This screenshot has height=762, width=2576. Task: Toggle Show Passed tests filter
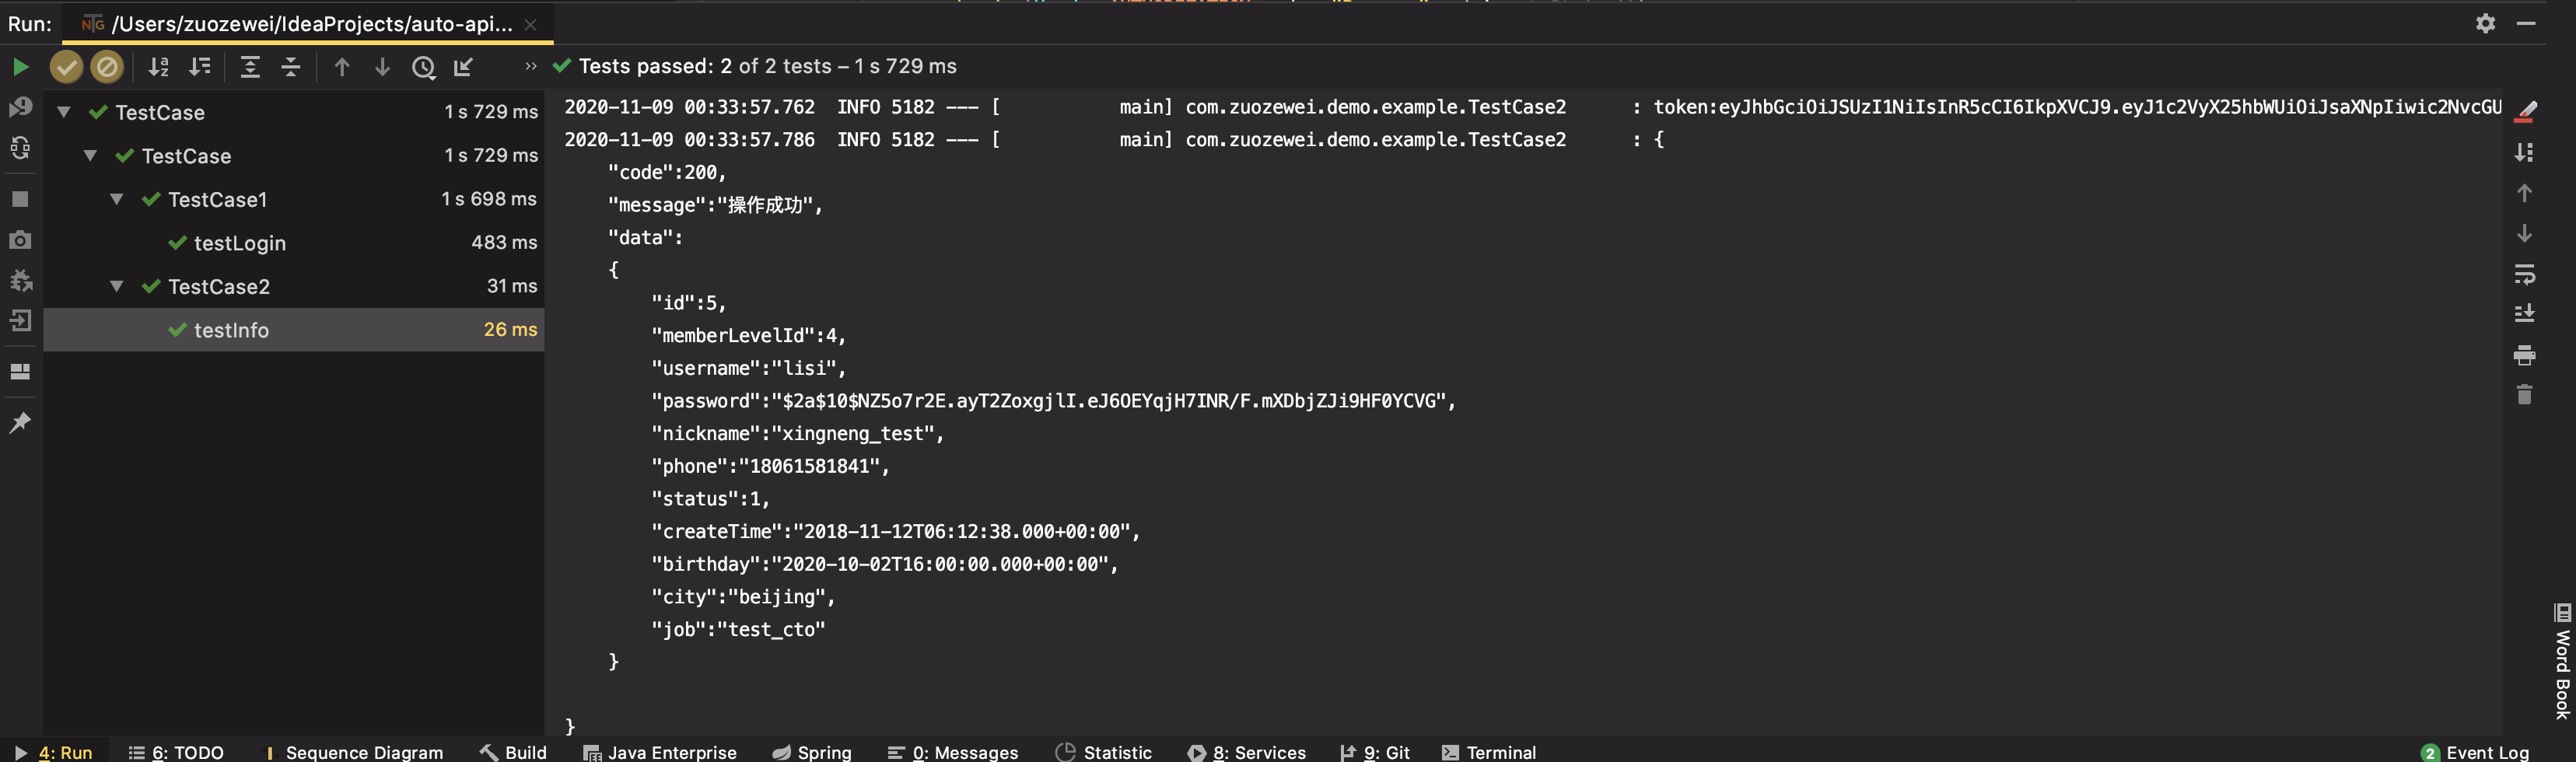[x=66, y=67]
